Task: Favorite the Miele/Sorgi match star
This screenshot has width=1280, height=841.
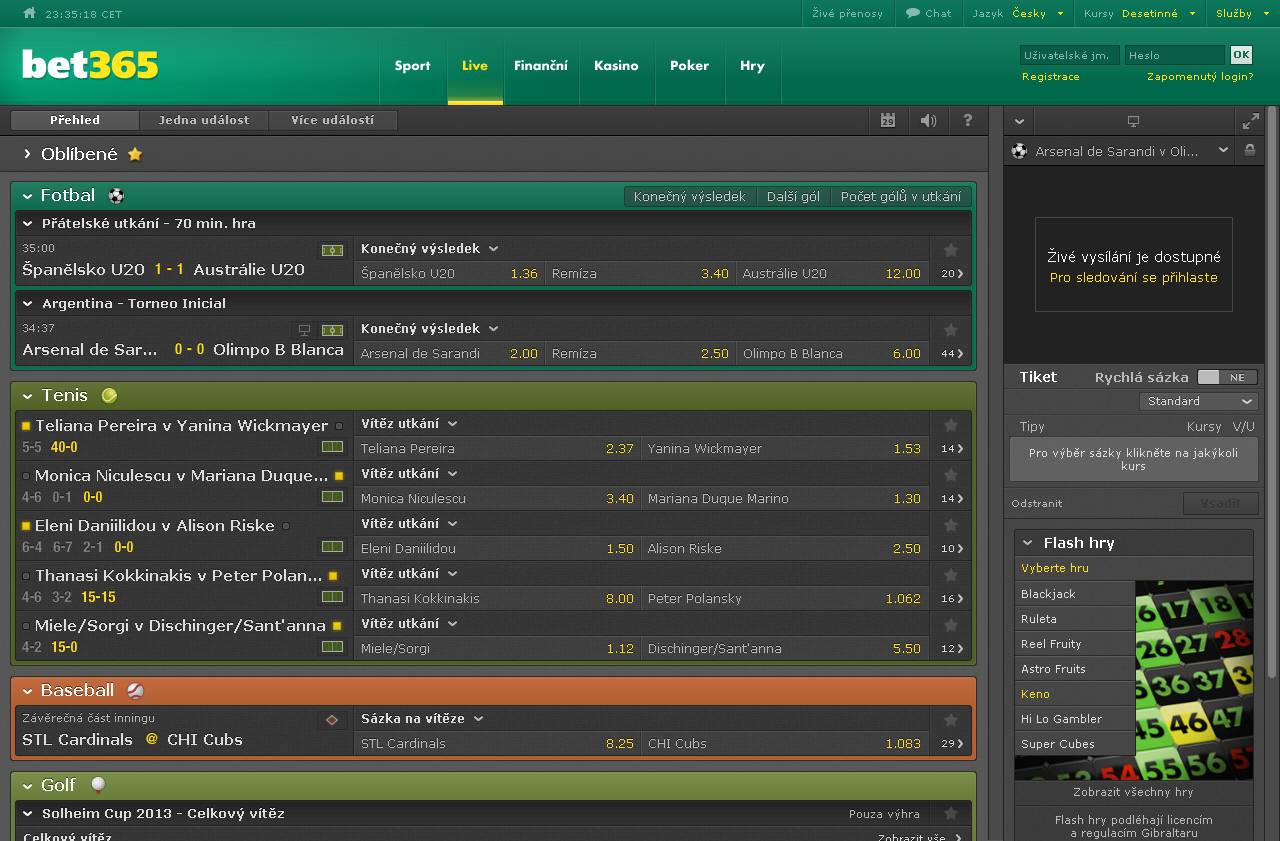Action: point(951,624)
